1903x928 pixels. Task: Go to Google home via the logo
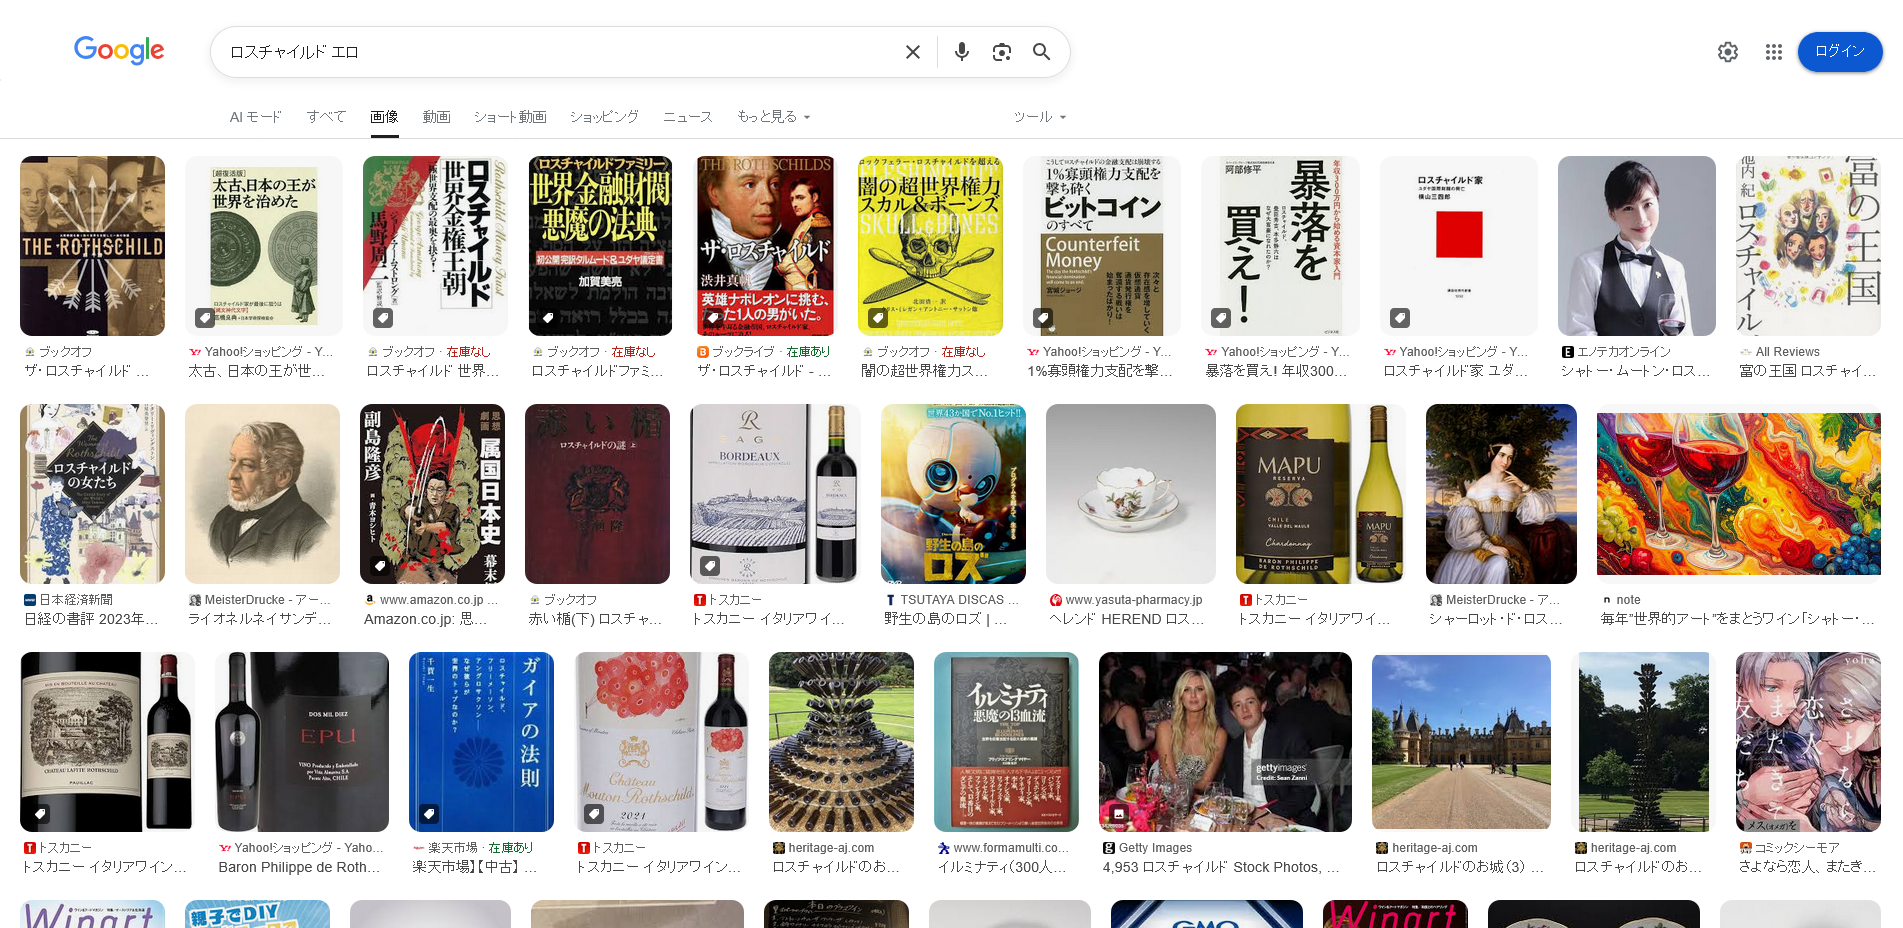(x=119, y=50)
